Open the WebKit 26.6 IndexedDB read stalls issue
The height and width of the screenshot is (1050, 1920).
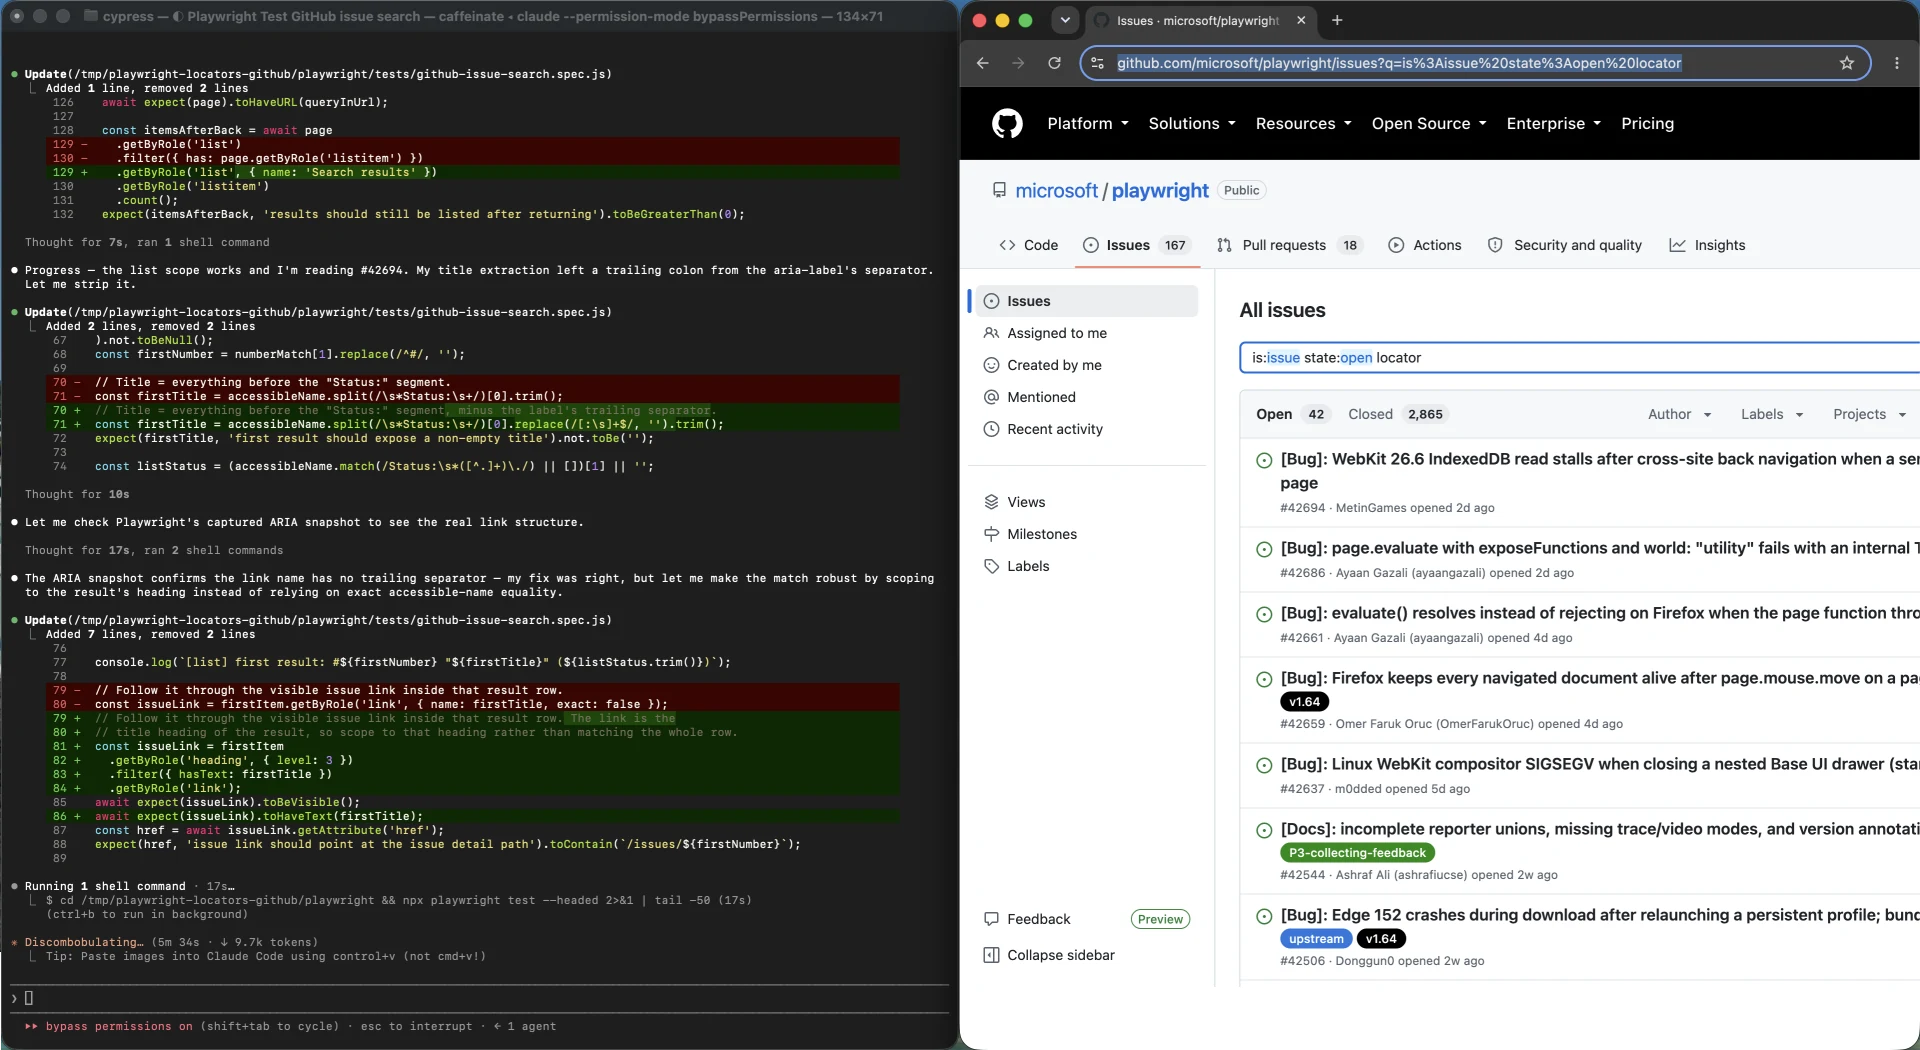[1599, 470]
